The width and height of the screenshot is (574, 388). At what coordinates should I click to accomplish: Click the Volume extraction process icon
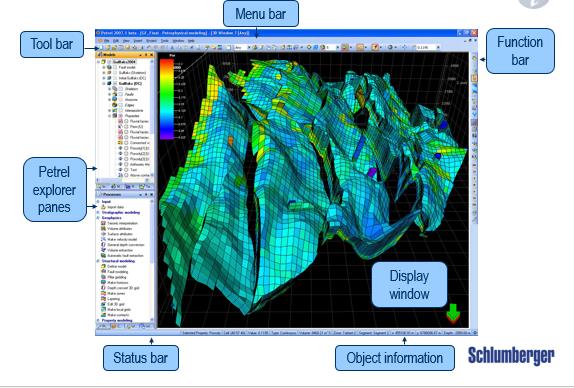104,250
